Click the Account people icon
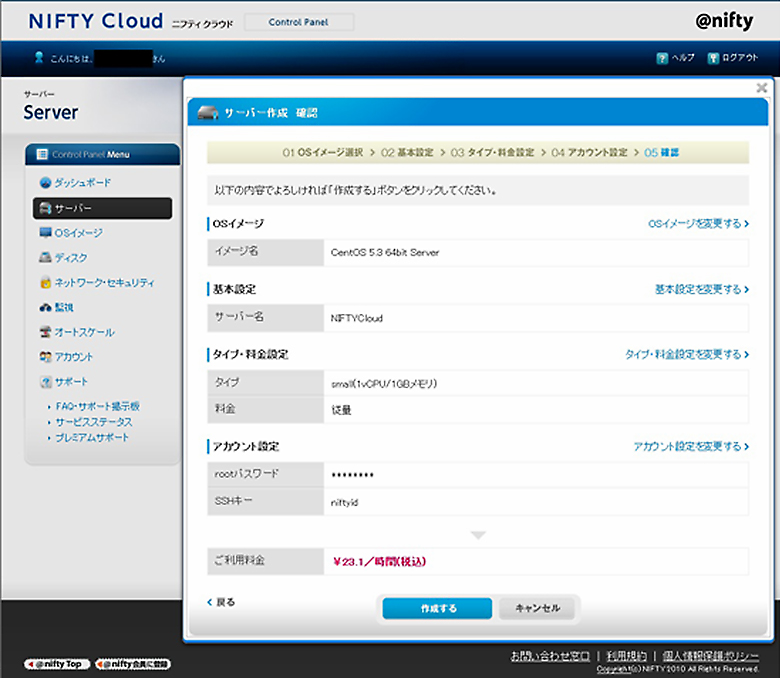The width and height of the screenshot is (780, 678). (x=45, y=357)
